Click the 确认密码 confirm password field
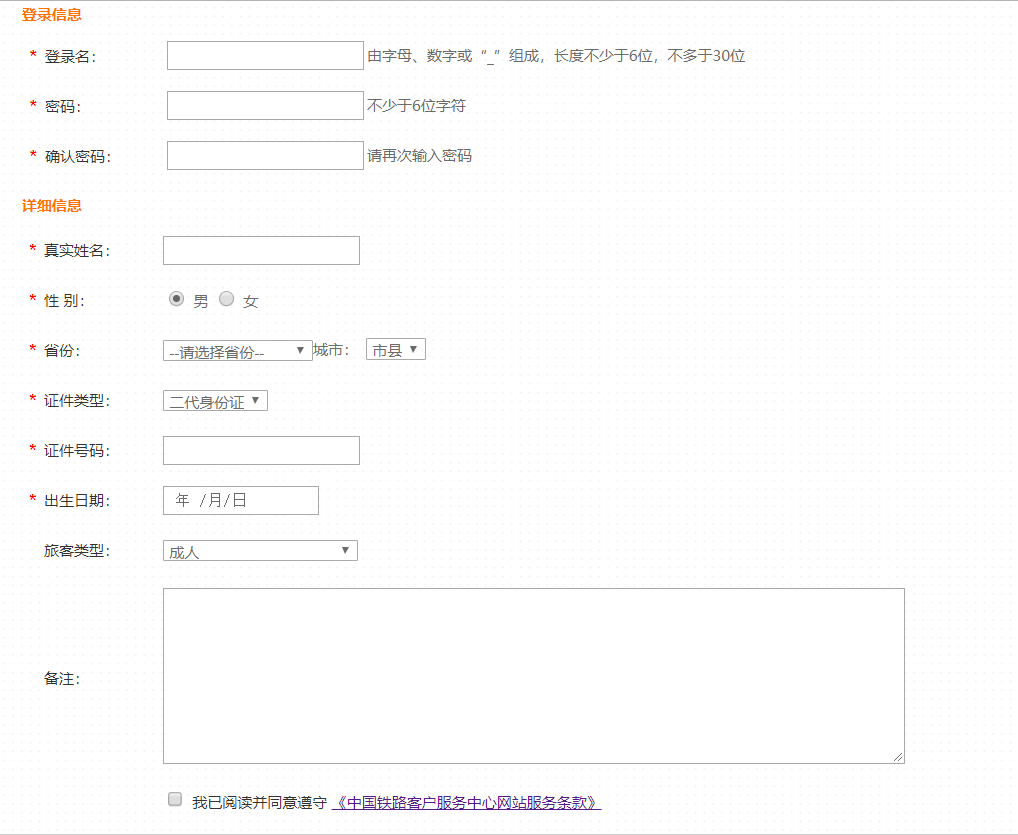This screenshot has height=835, width=1018. pos(265,156)
